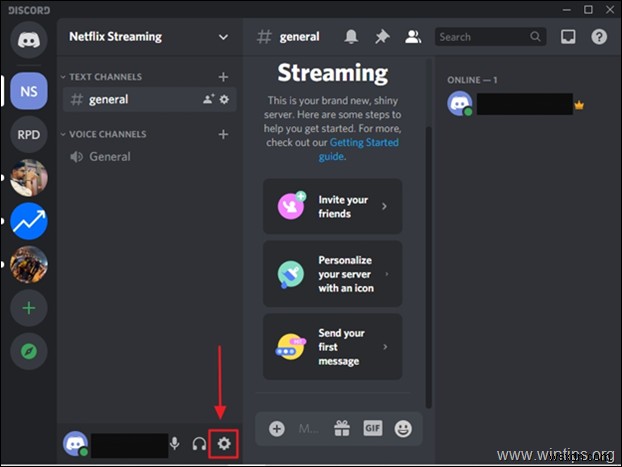Screen dimensions: 622x467
Task: Open server with man portrait avatar
Action: pos(29,178)
